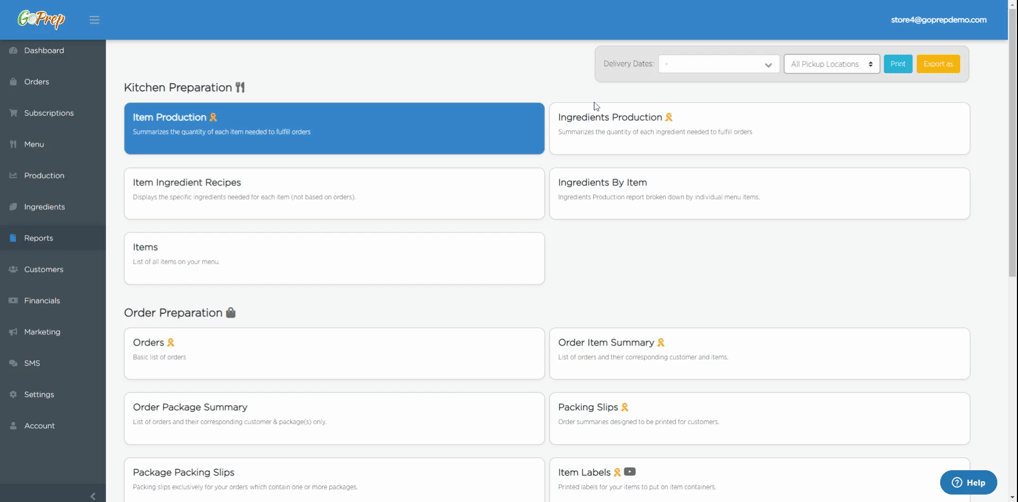The width and height of the screenshot is (1018, 502).
Task: Click the SMS chat bubble icon
Action: click(13, 363)
